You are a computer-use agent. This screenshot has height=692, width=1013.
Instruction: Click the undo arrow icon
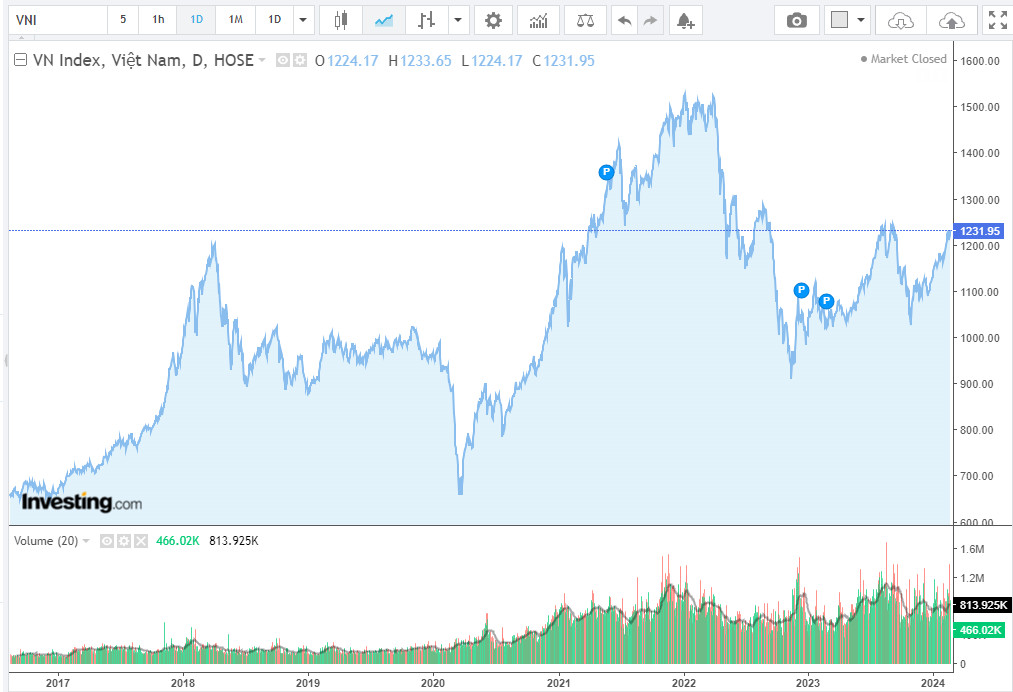coord(624,20)
